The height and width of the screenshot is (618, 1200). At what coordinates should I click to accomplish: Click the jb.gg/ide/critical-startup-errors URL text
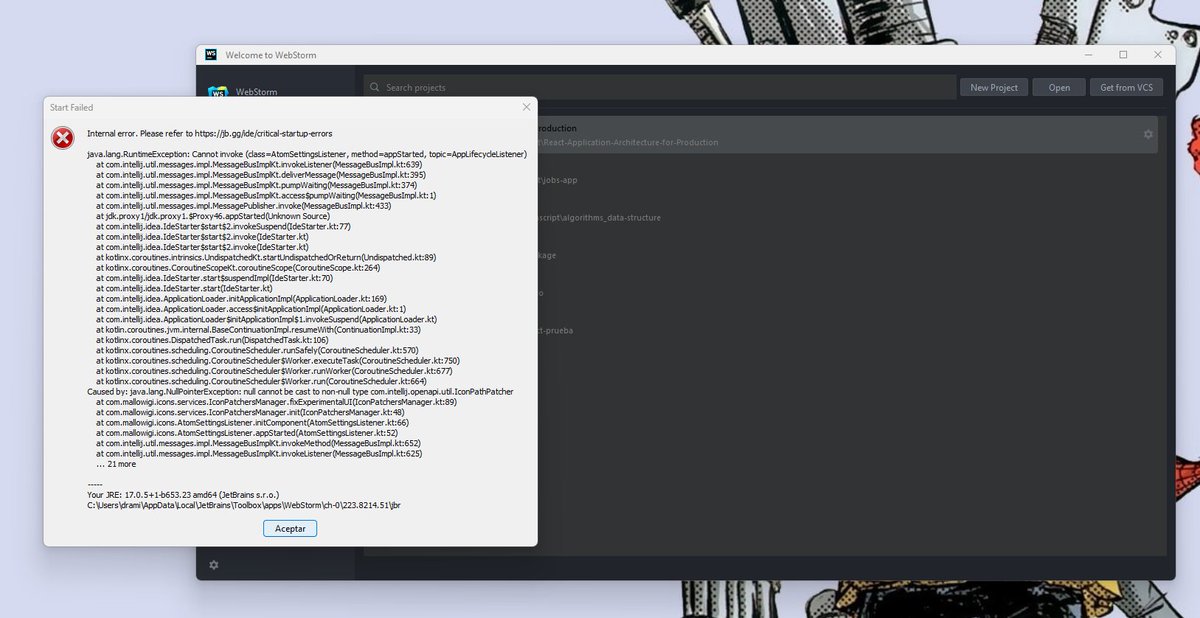[x=264, y=133]
